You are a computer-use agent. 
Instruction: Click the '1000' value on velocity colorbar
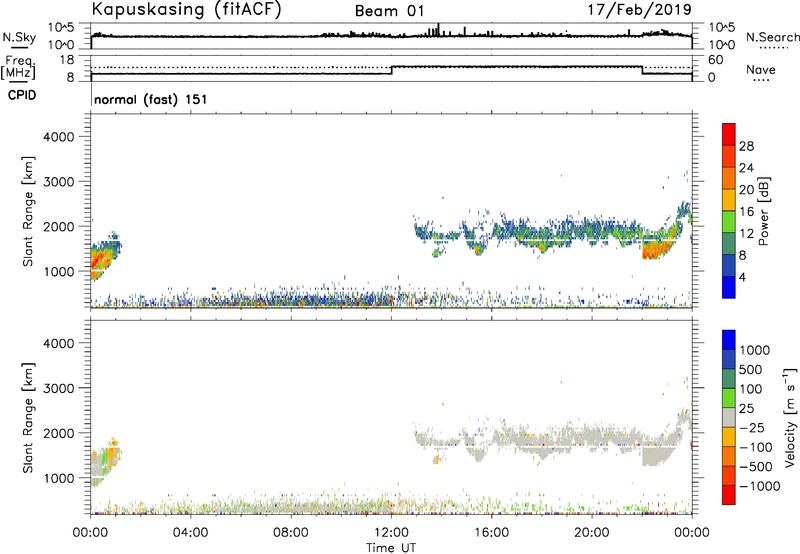(x=754, y=350)
